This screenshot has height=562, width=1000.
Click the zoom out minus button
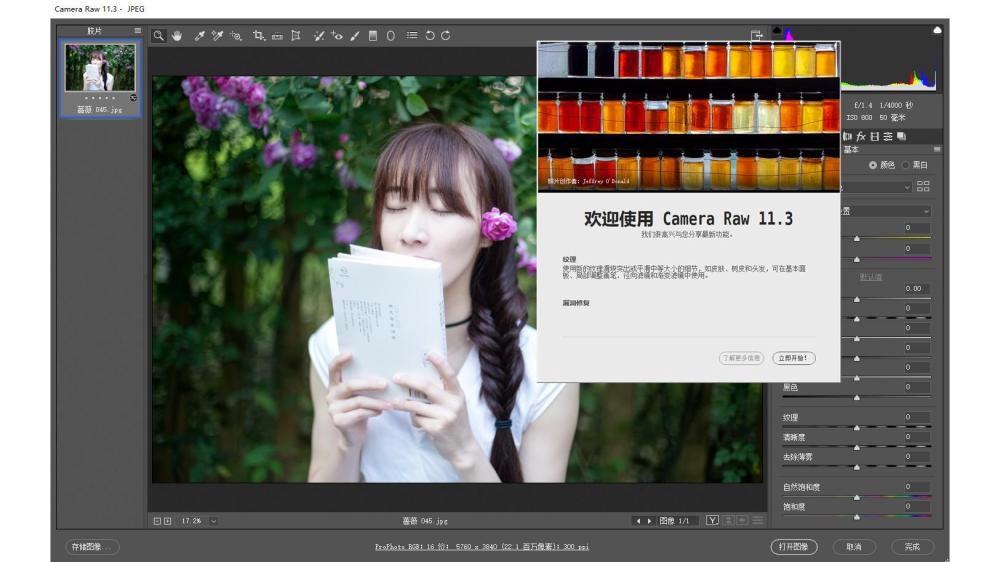tap(157, 521)
